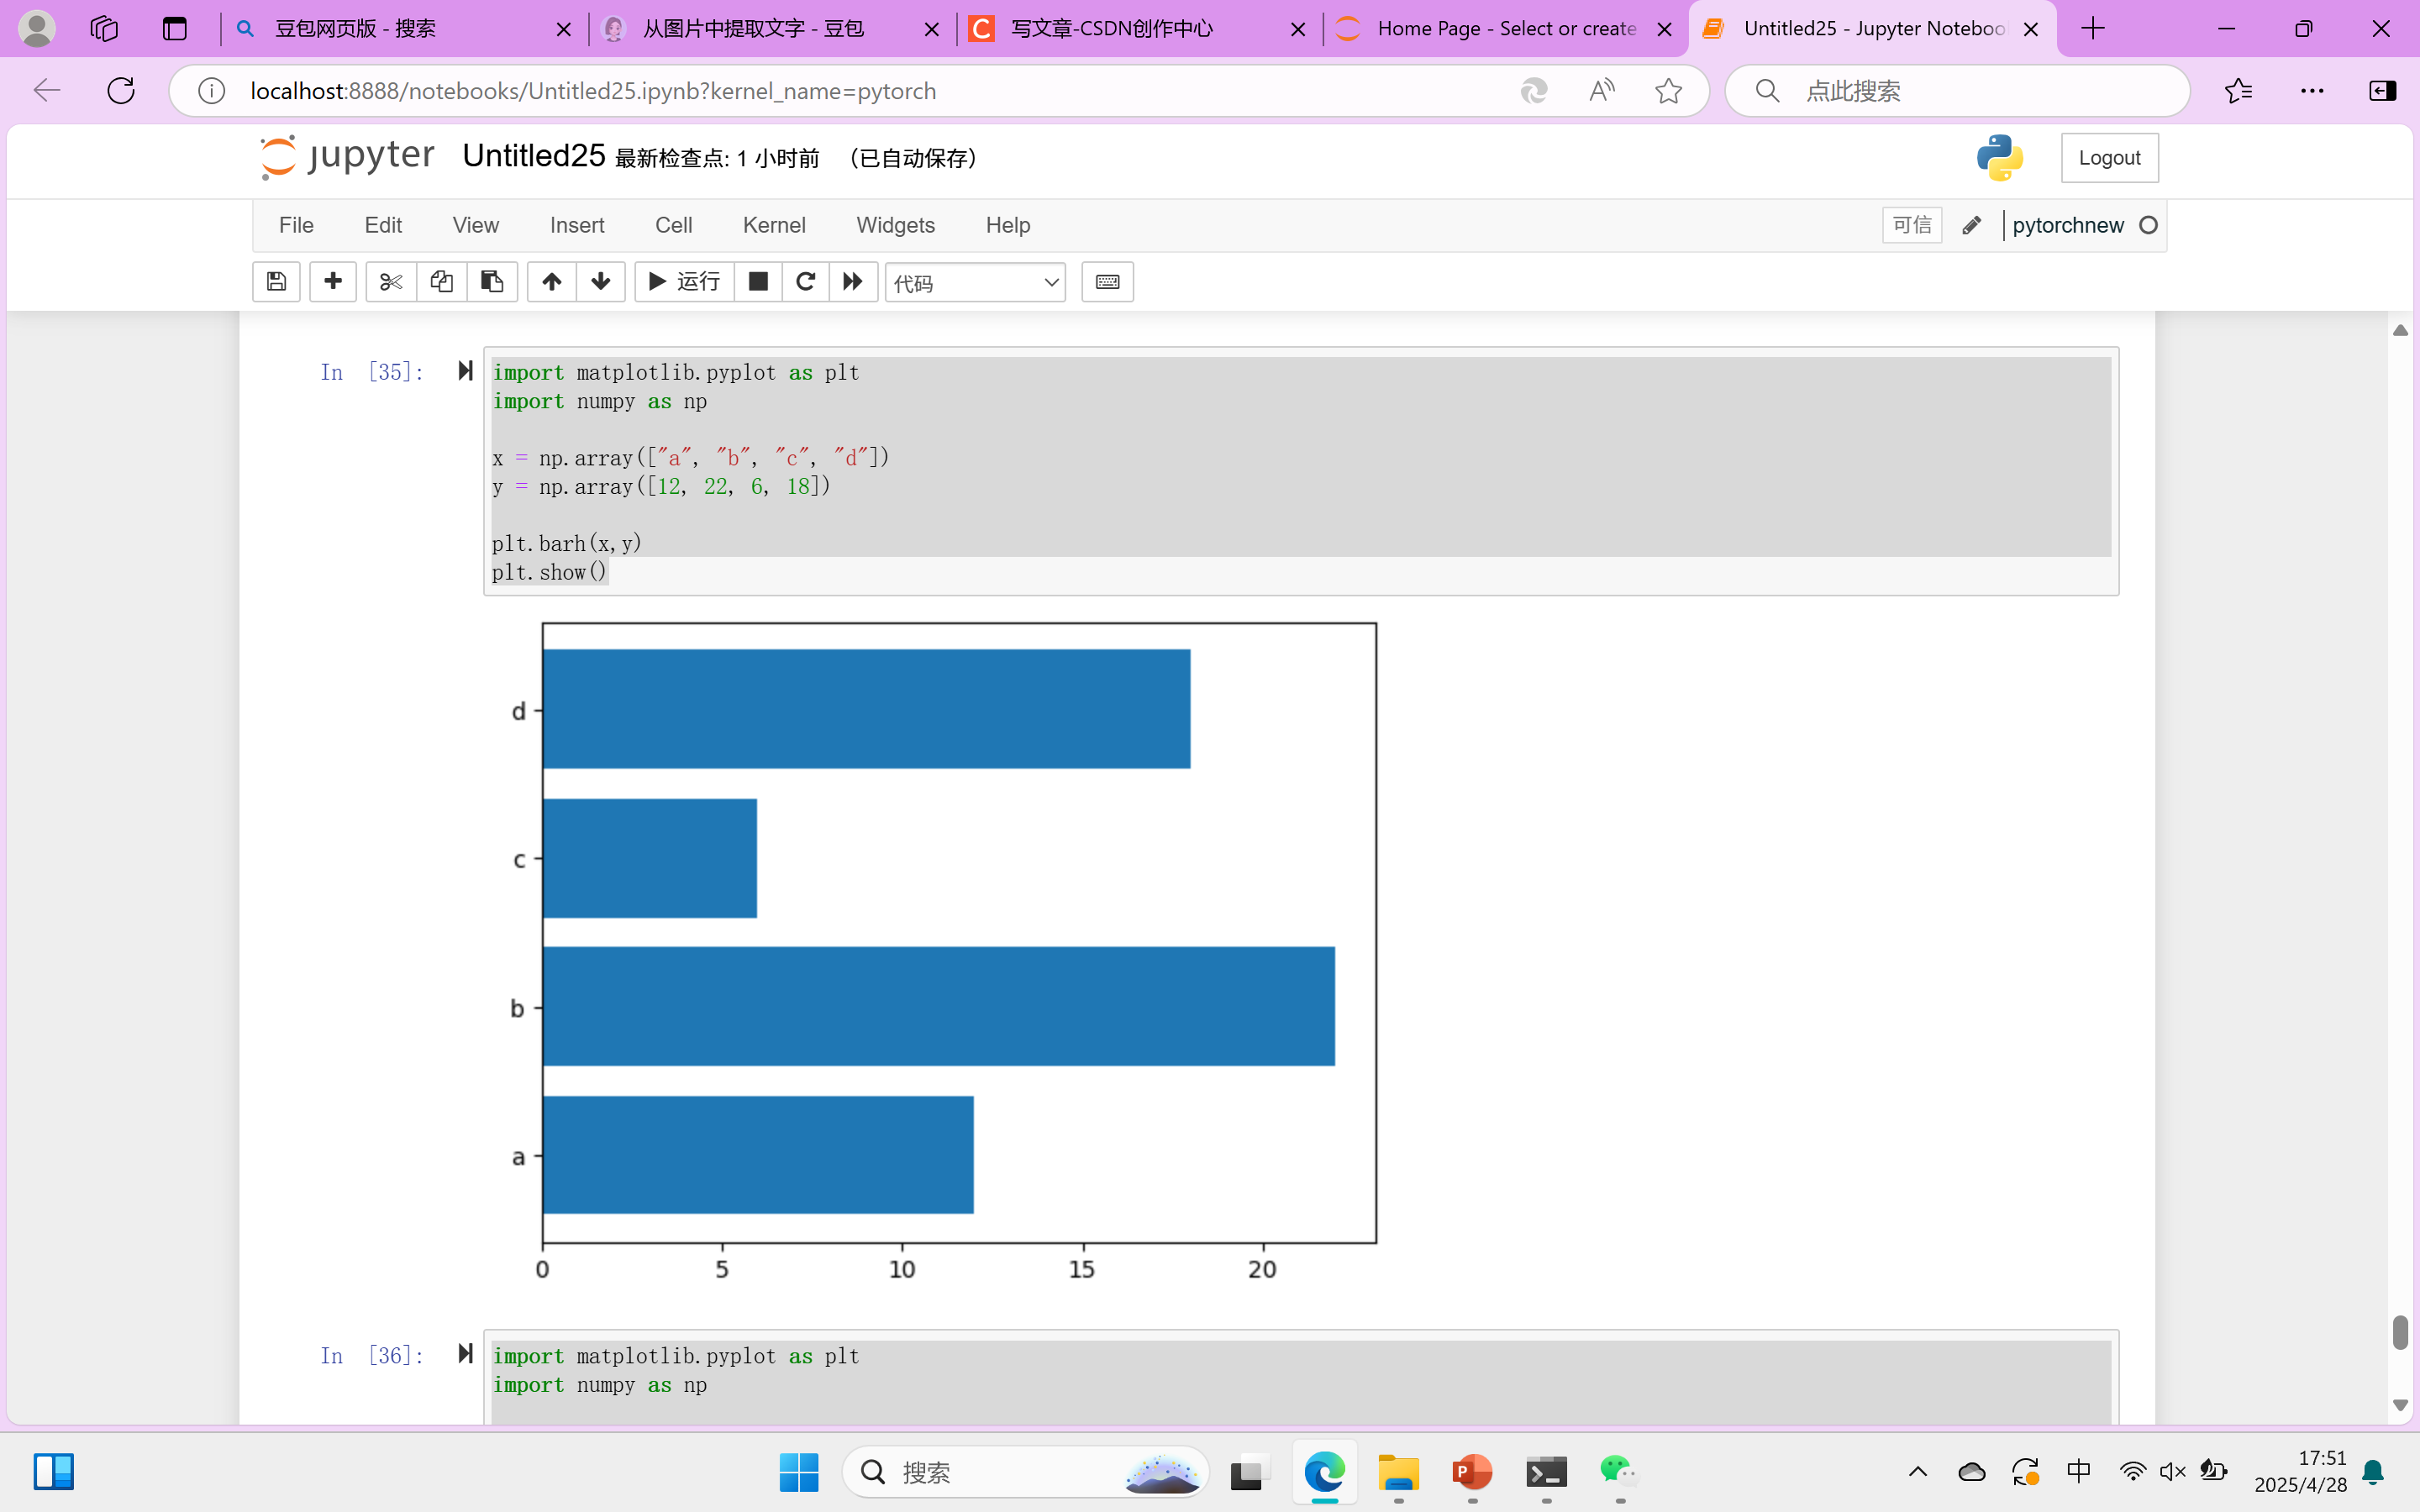The image size is (2420, 1512).
Task: Restart the kernel with the circular arrow icon
Action: coord(805,282)
